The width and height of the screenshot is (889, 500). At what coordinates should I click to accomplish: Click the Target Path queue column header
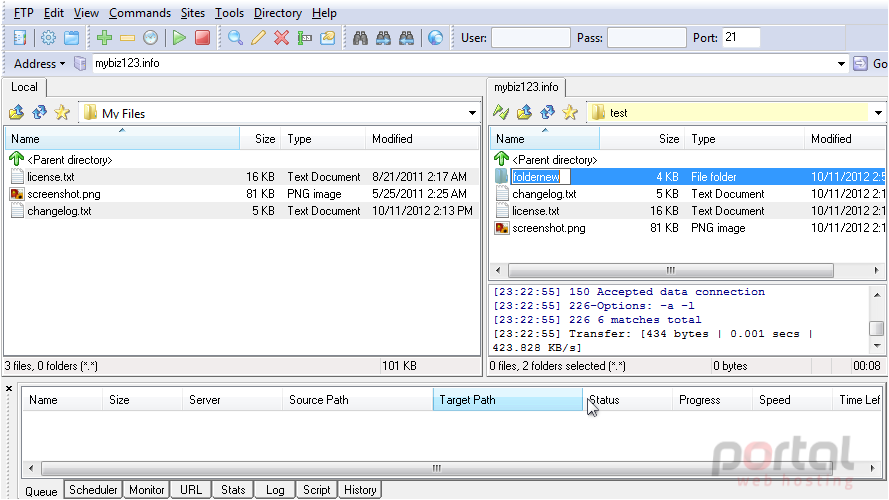[x=507, y=400]
